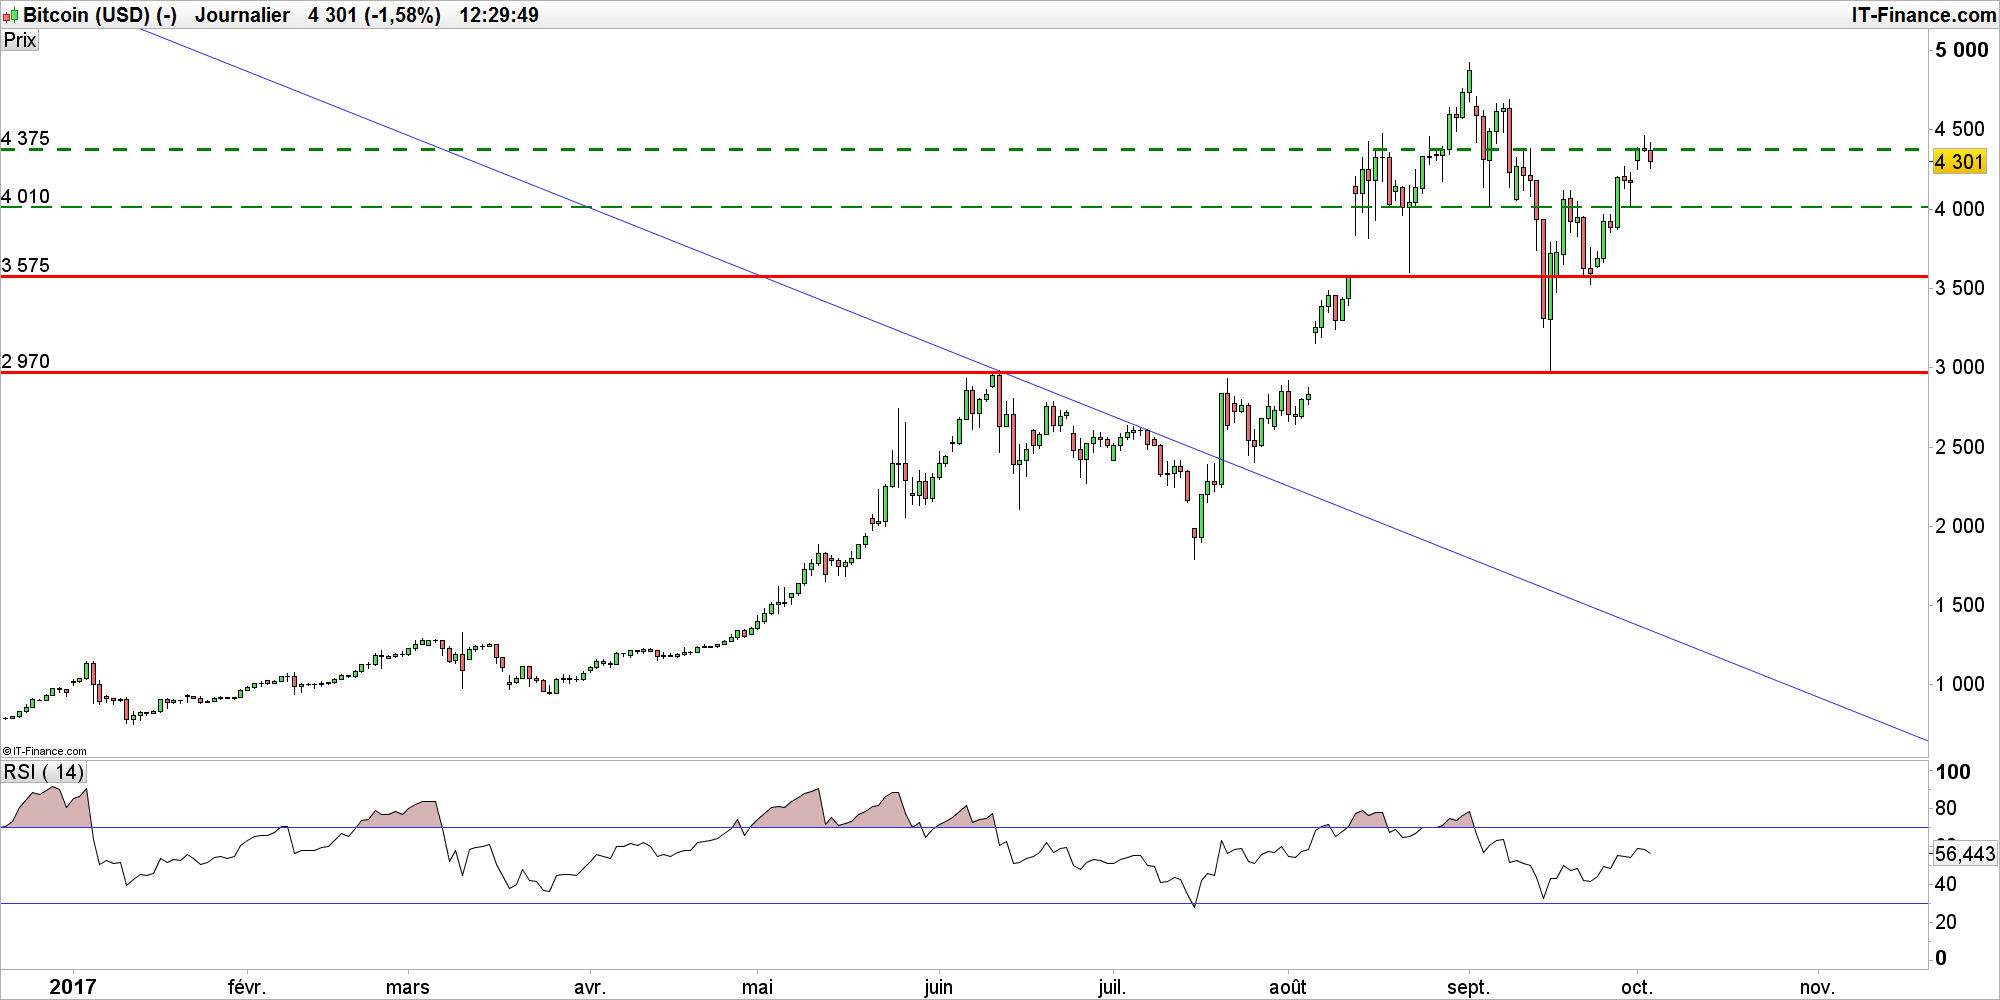Image resolution: width=2000 pixels, height=1000 pixels.
Task: Click the 4 500 price axis label
Action: pos(1960,129)
